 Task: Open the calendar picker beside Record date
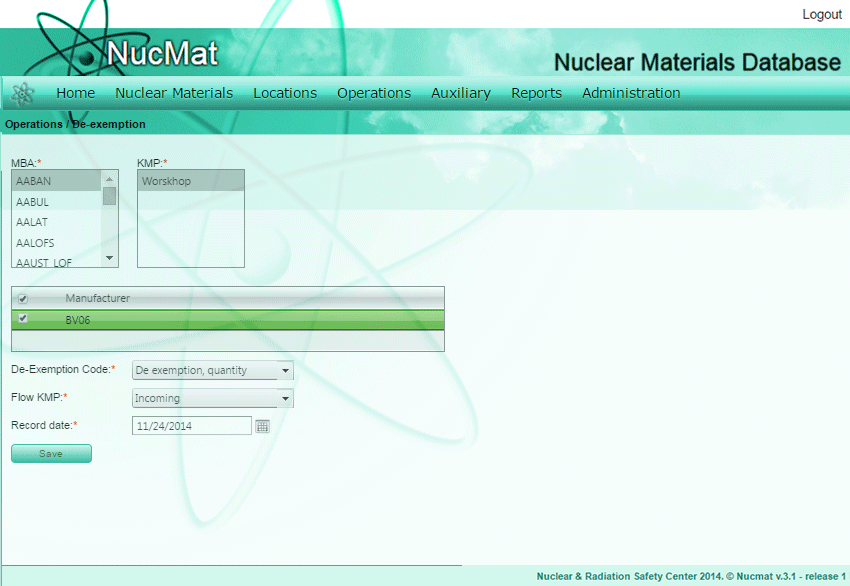point(262,426)
